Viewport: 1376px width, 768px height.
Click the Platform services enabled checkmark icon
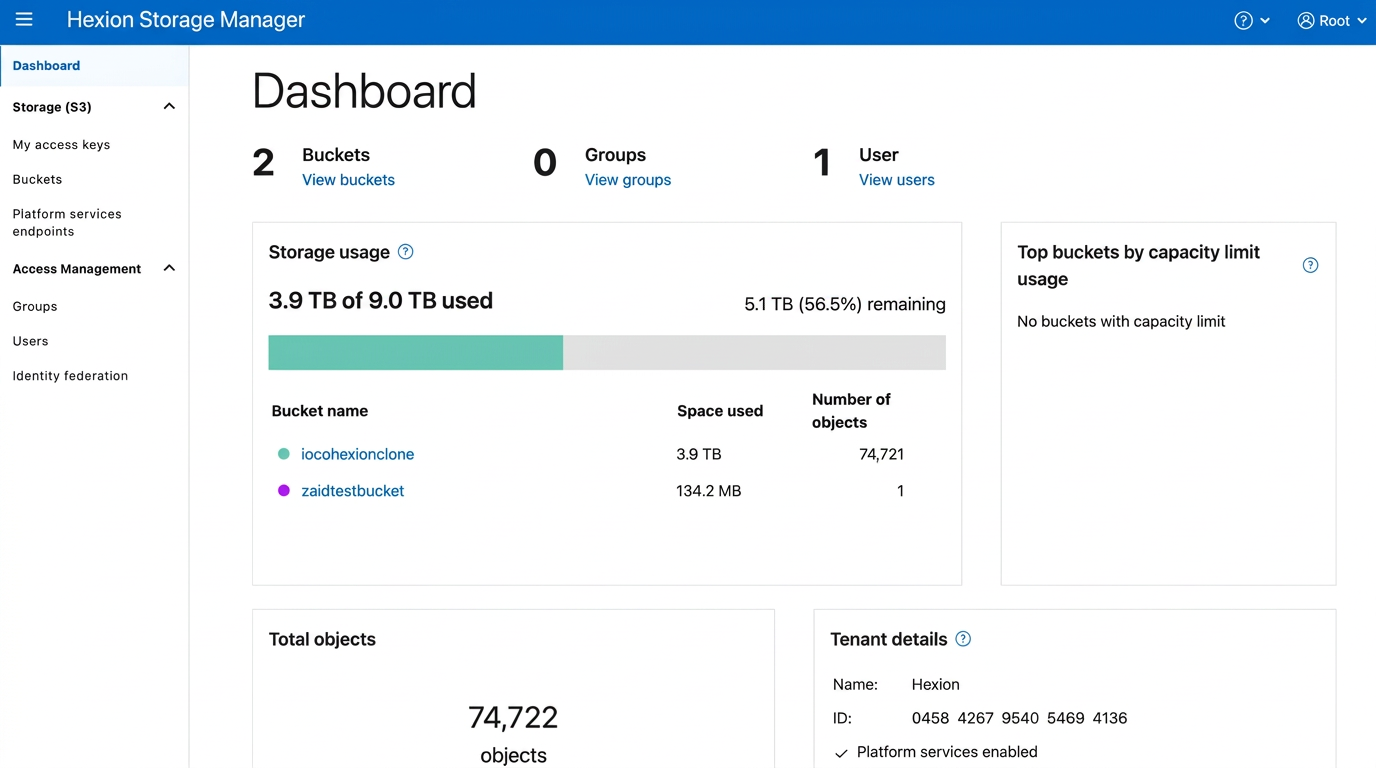[x=841, y=753]
